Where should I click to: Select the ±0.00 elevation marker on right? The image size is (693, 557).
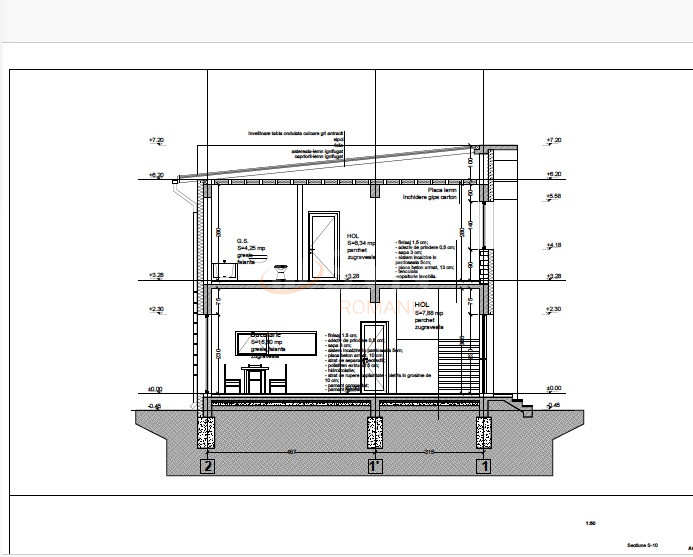554,390
